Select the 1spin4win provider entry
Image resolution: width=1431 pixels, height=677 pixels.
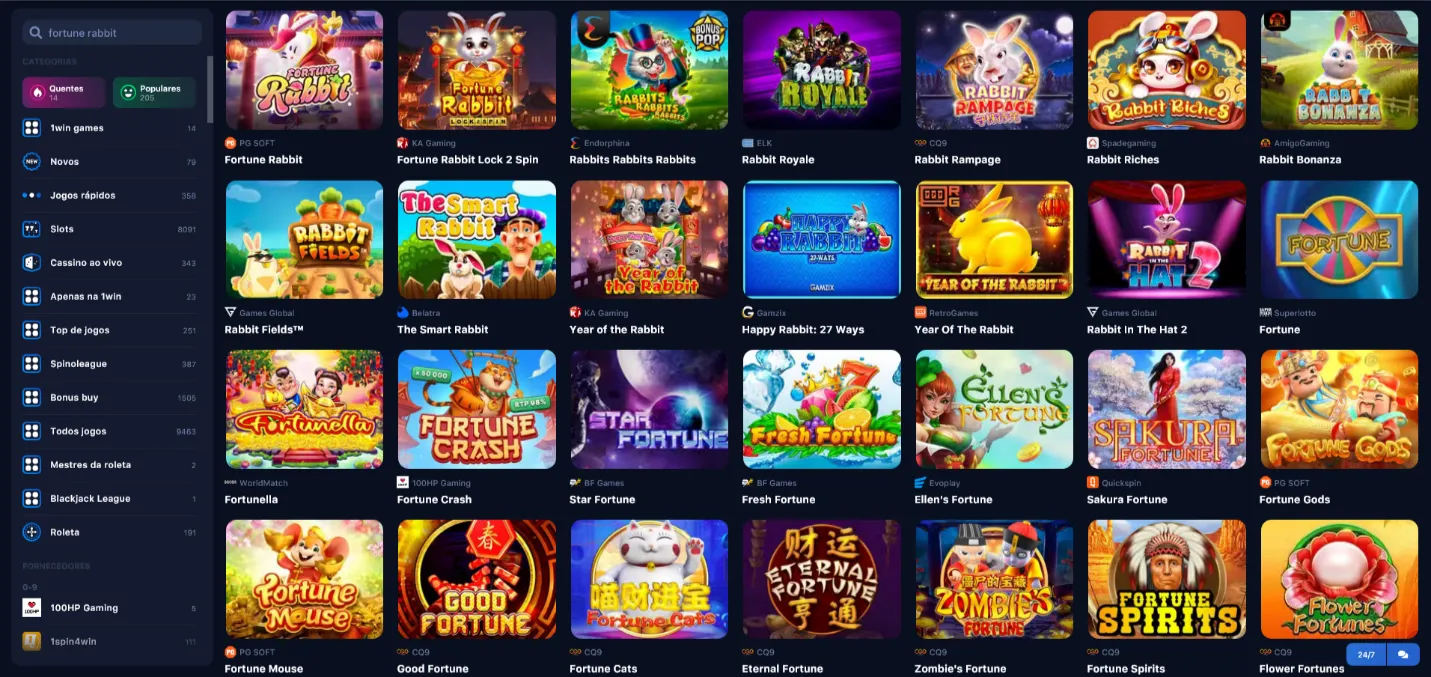coord(110,642)
